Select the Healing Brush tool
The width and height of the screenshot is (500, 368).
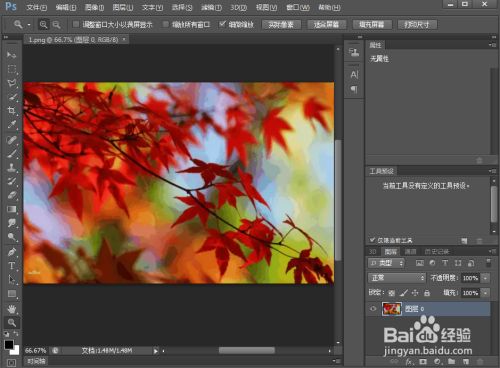point(12,139)
